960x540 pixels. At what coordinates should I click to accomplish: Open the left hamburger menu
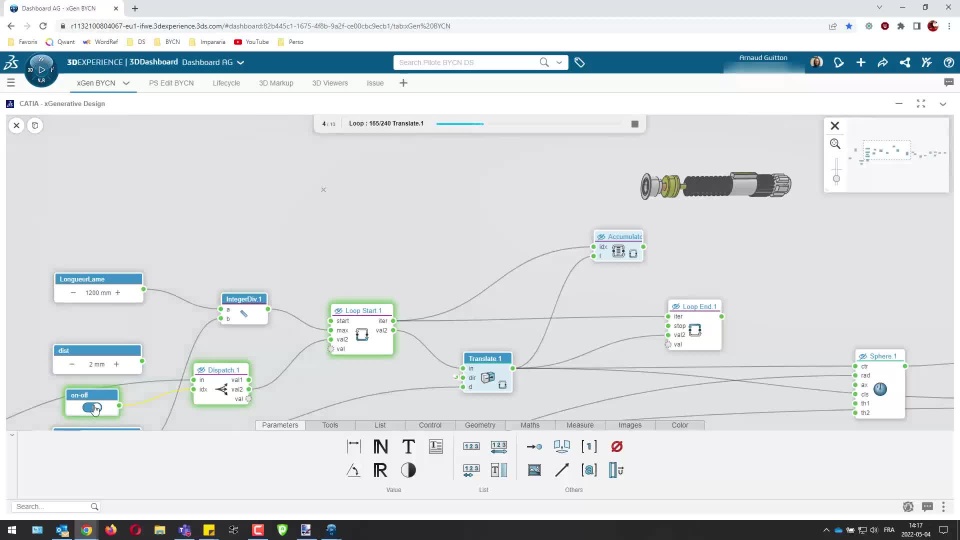coord(11,83)
